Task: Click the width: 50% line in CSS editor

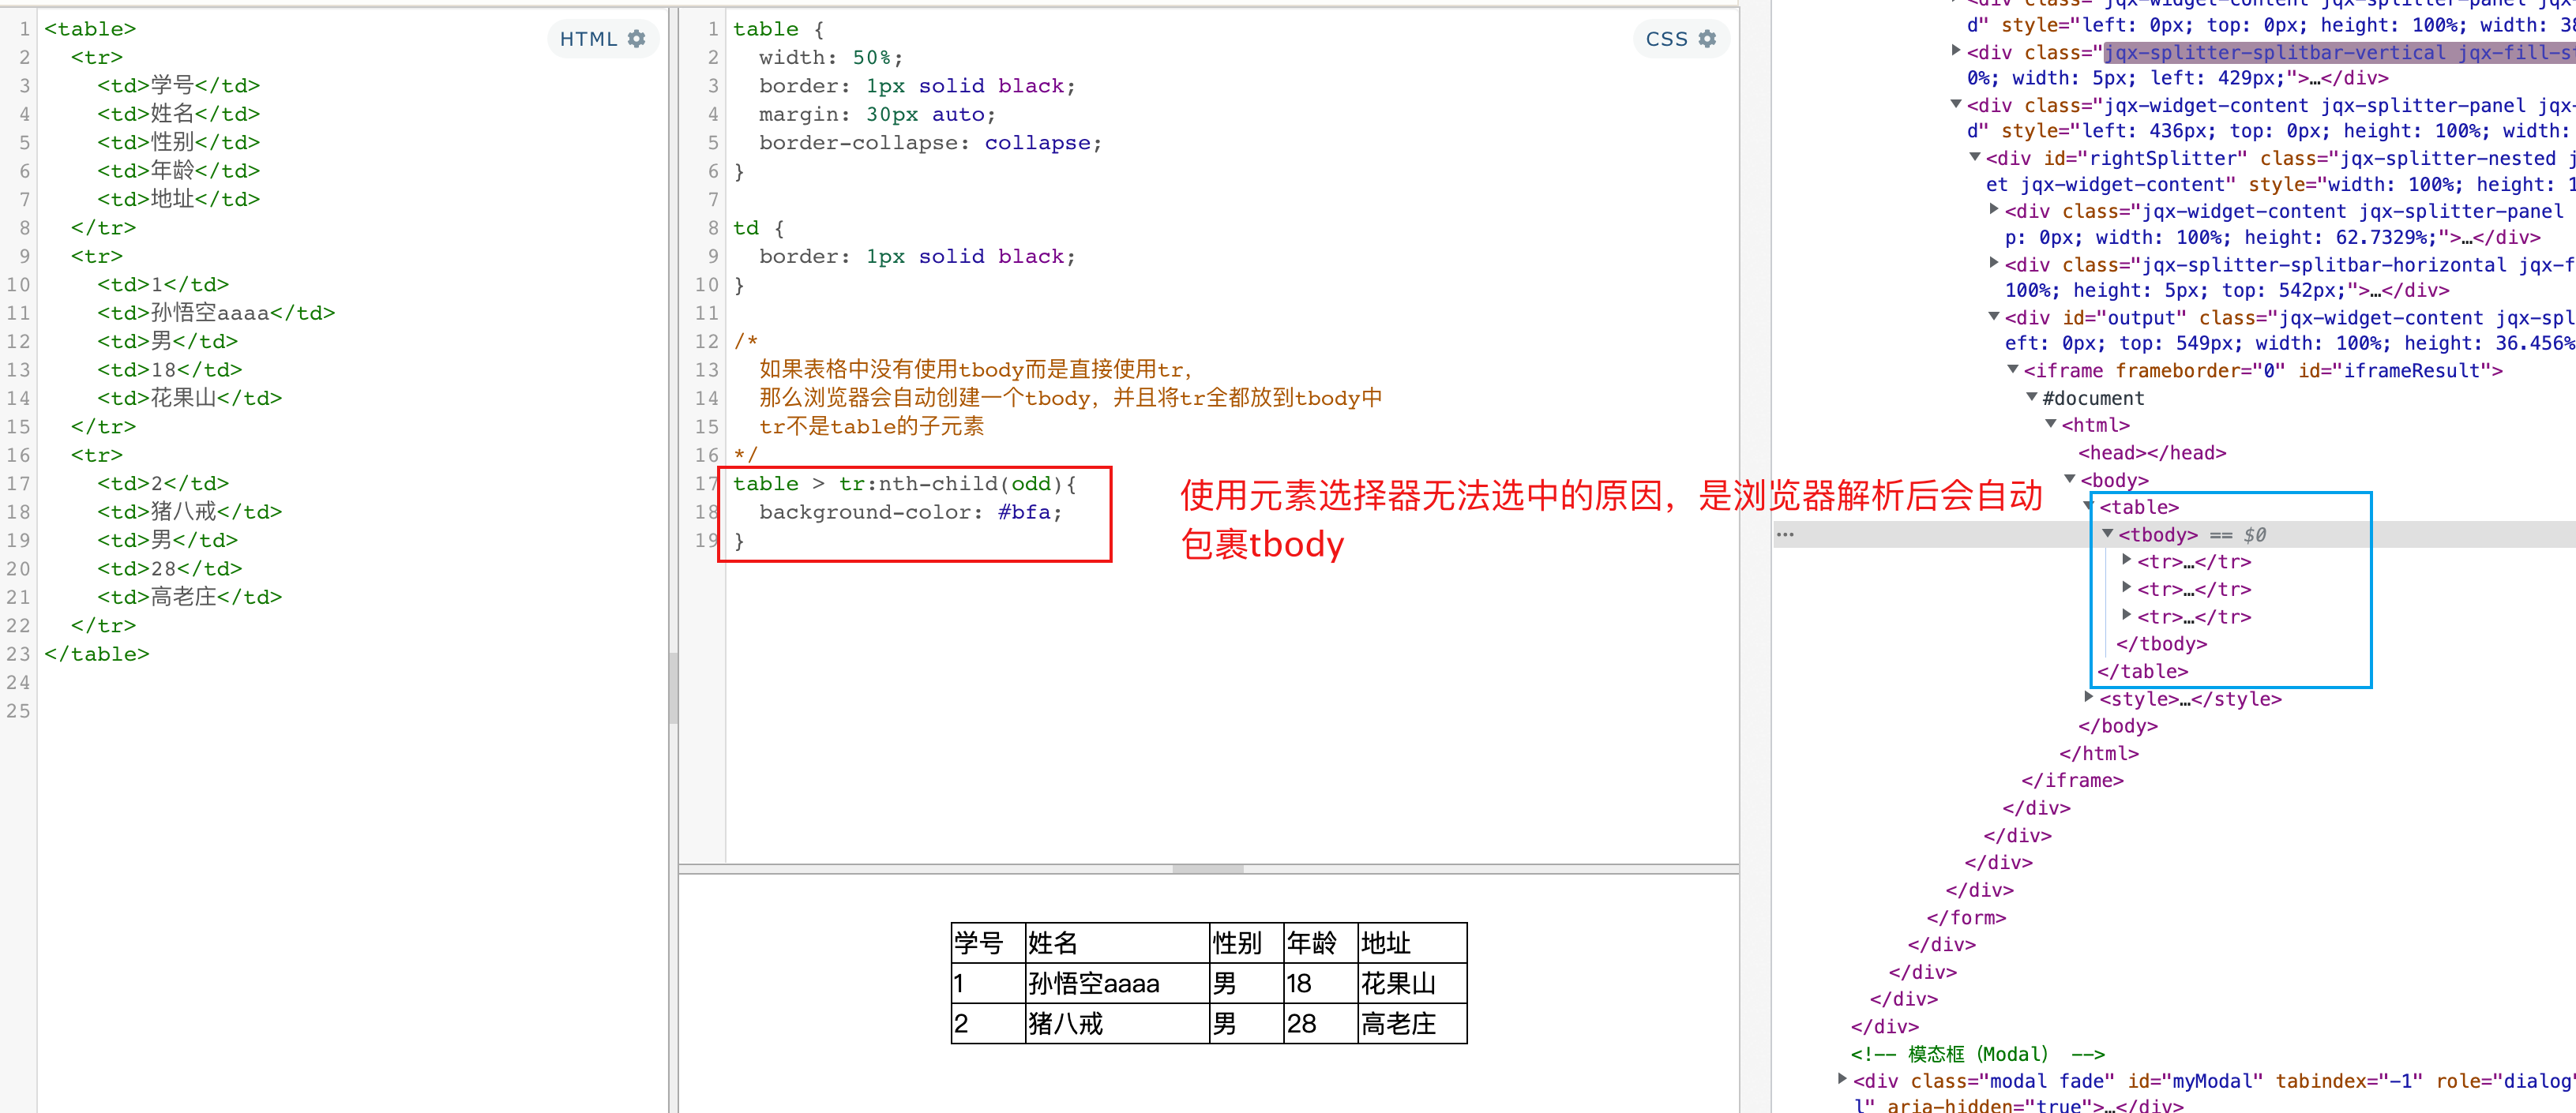Action: [x=831, y=58]
